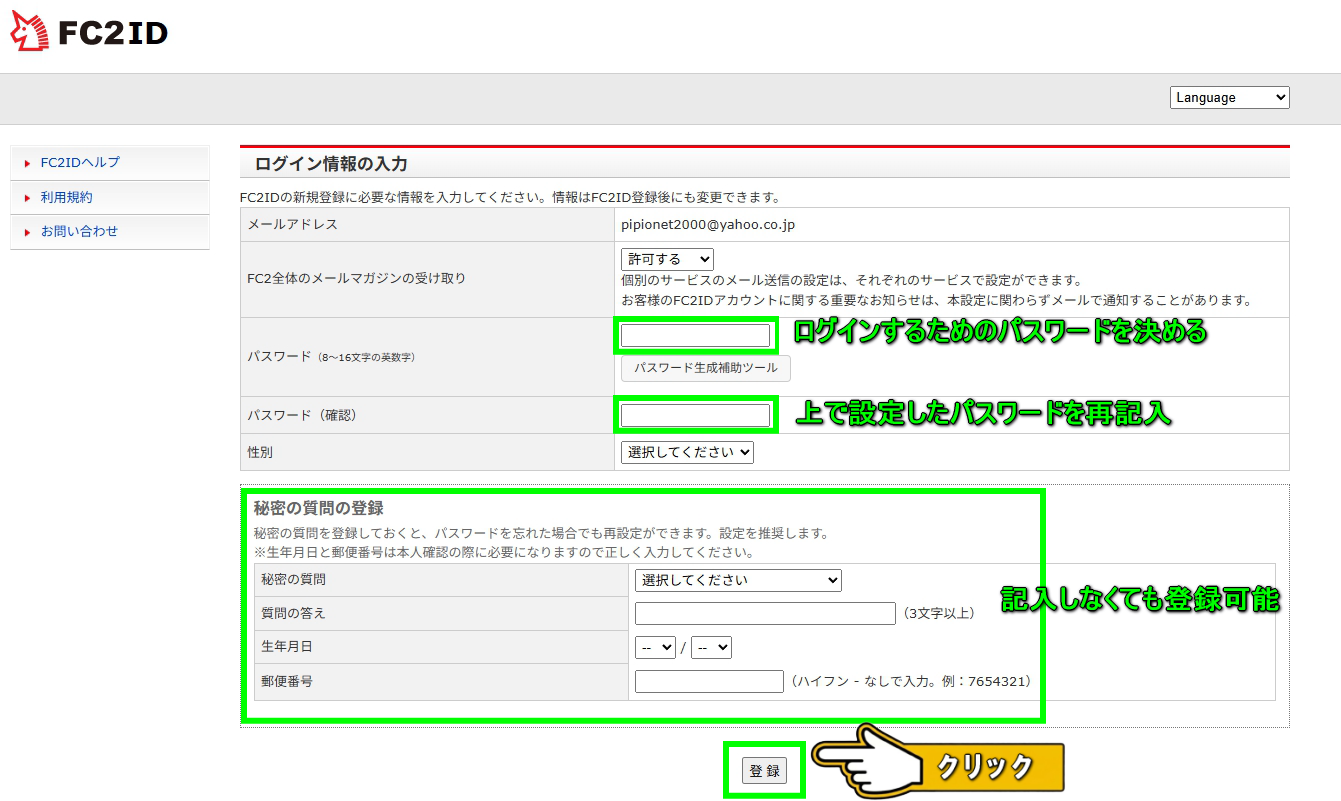Open the FC2IDヘルプ sidebar link
Image resolution: width=1341 pixels, height=801 pixels.
pos(80,162)
